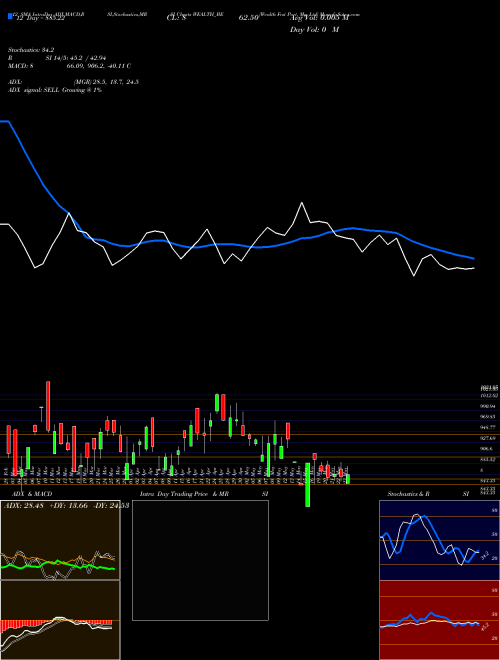Click the tallest red candlestick in price chart
Screen dimensions: 500x660
(48, 406)
